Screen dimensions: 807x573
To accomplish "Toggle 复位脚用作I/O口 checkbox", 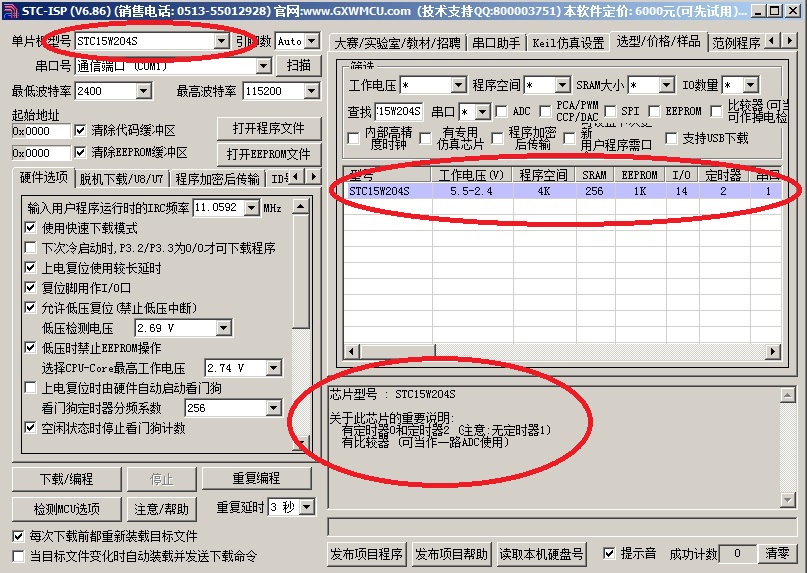I will [x=30, y=288].
